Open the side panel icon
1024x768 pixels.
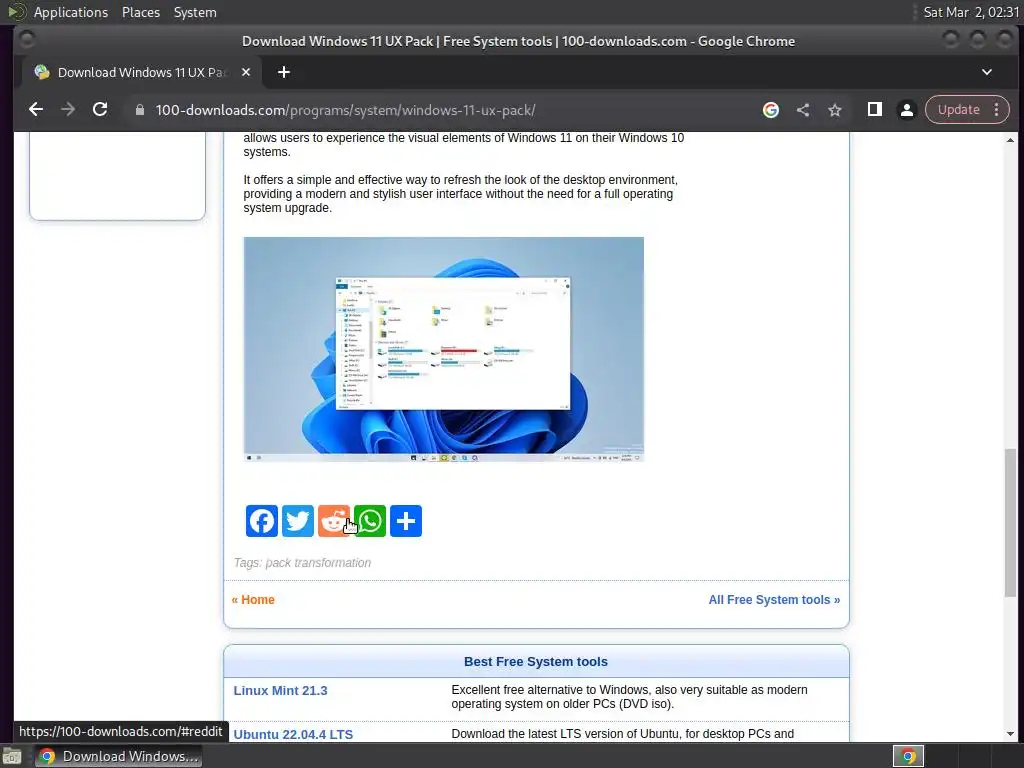pyautogui.click(x=874, y=110)
